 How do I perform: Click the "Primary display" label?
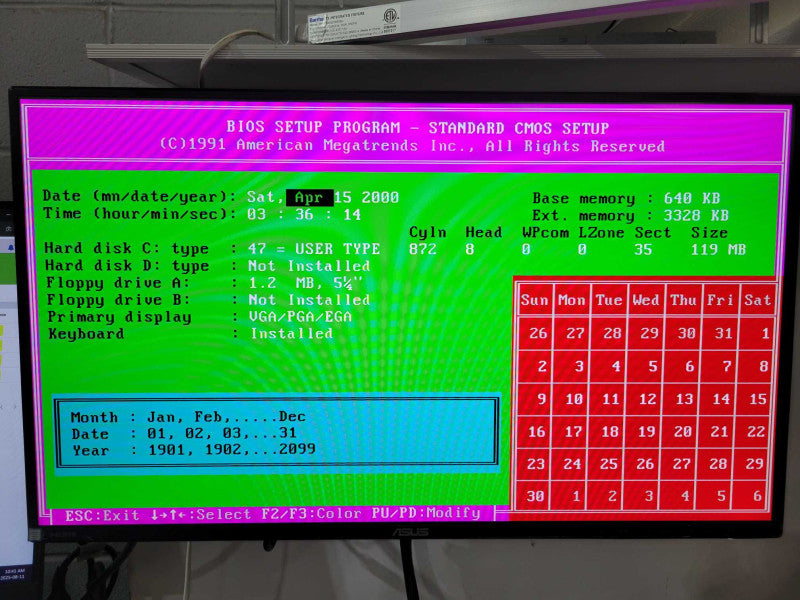click(x=119, y=317)
